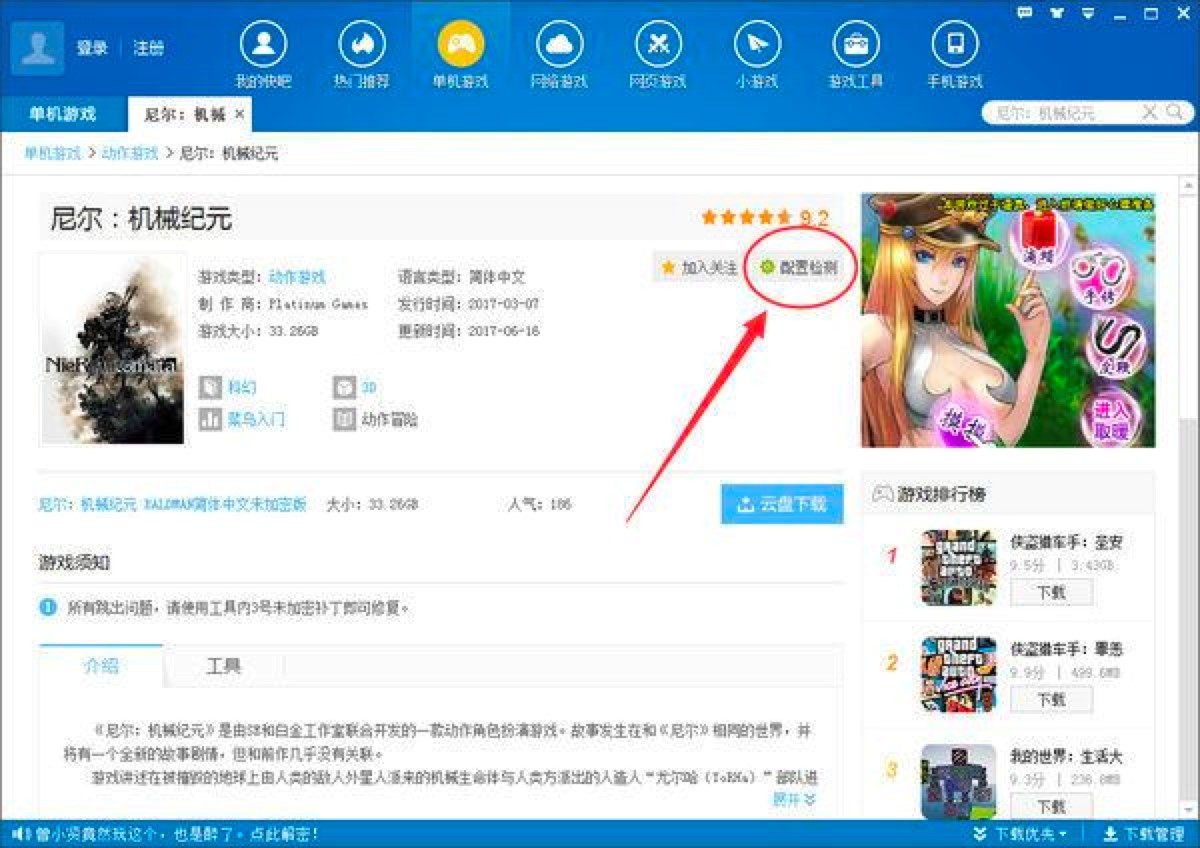Select the 单机游戏 gamepad icon

461,45
